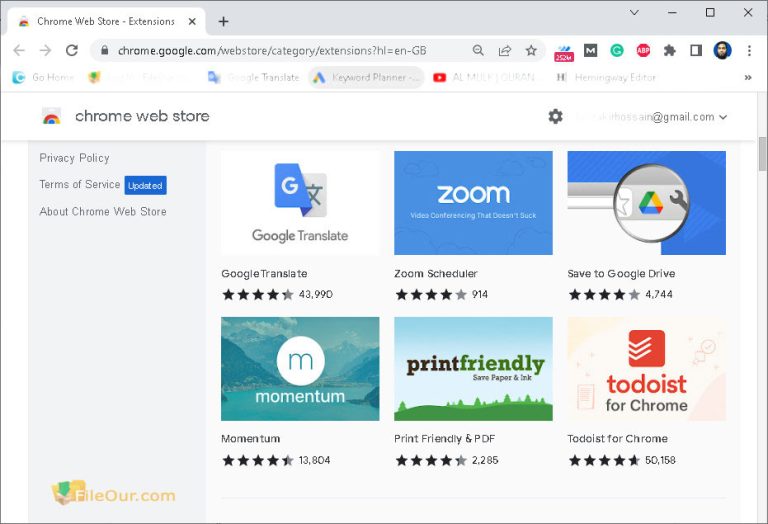Open the Terms of Service link
The width and height of the screenshot is (768, 524).
point(80,184)
